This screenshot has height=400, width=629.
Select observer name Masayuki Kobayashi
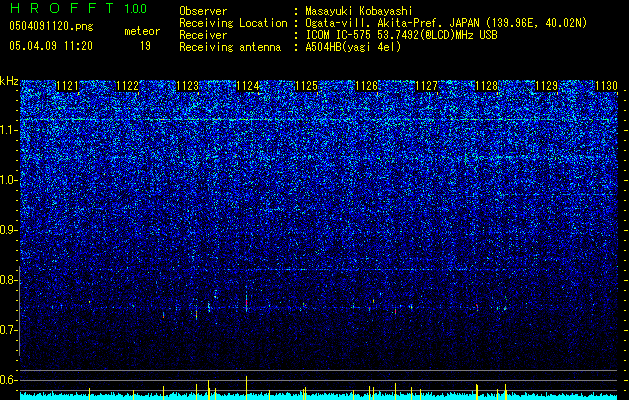point(359,11)
